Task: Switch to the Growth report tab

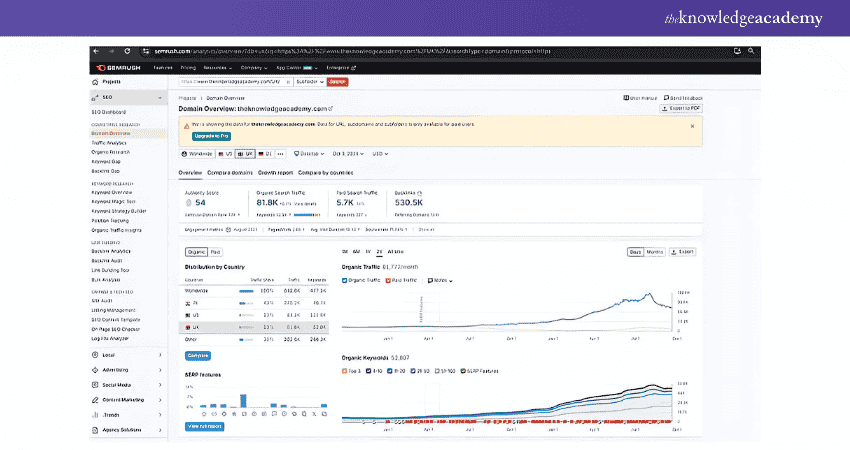Action: point(274,173)
